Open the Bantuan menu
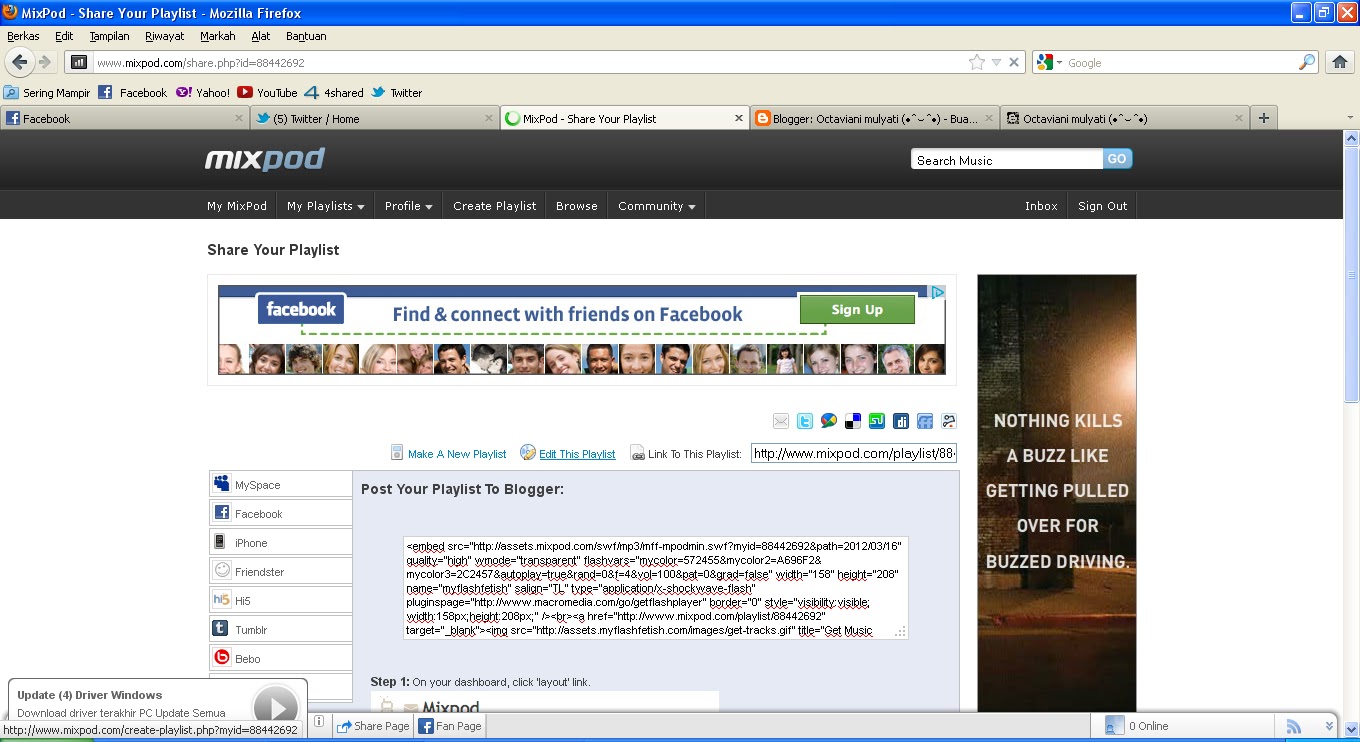1360x742 pixels. click(x=306, y=36)
